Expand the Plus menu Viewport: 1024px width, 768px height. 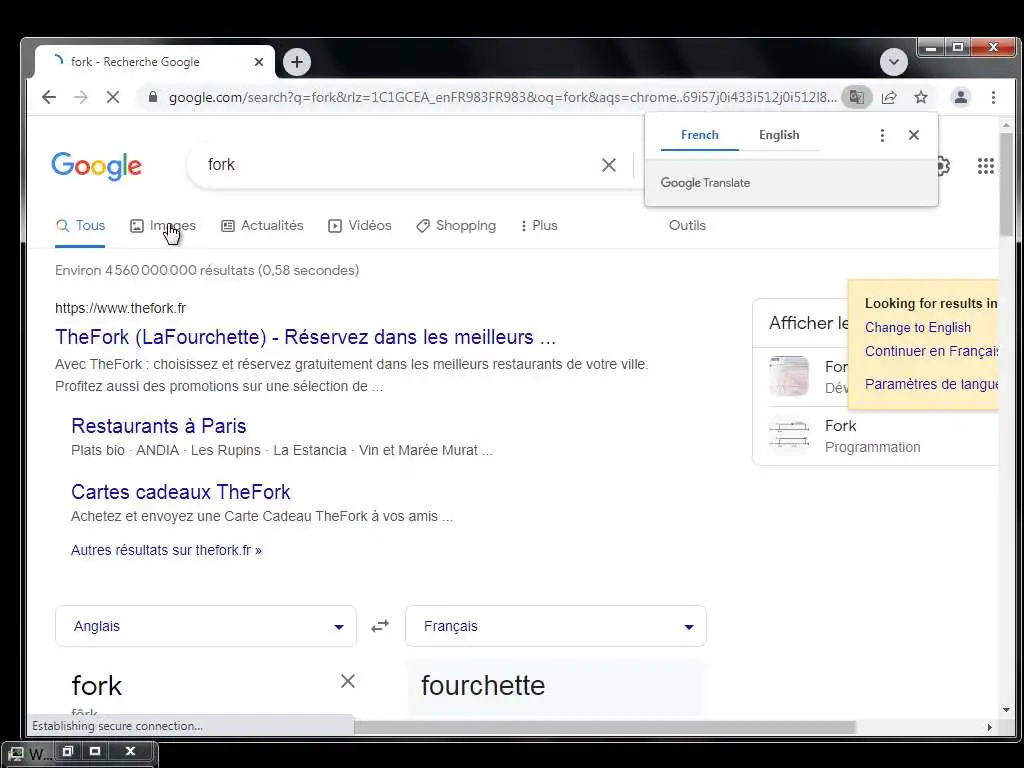click(539, 226)
